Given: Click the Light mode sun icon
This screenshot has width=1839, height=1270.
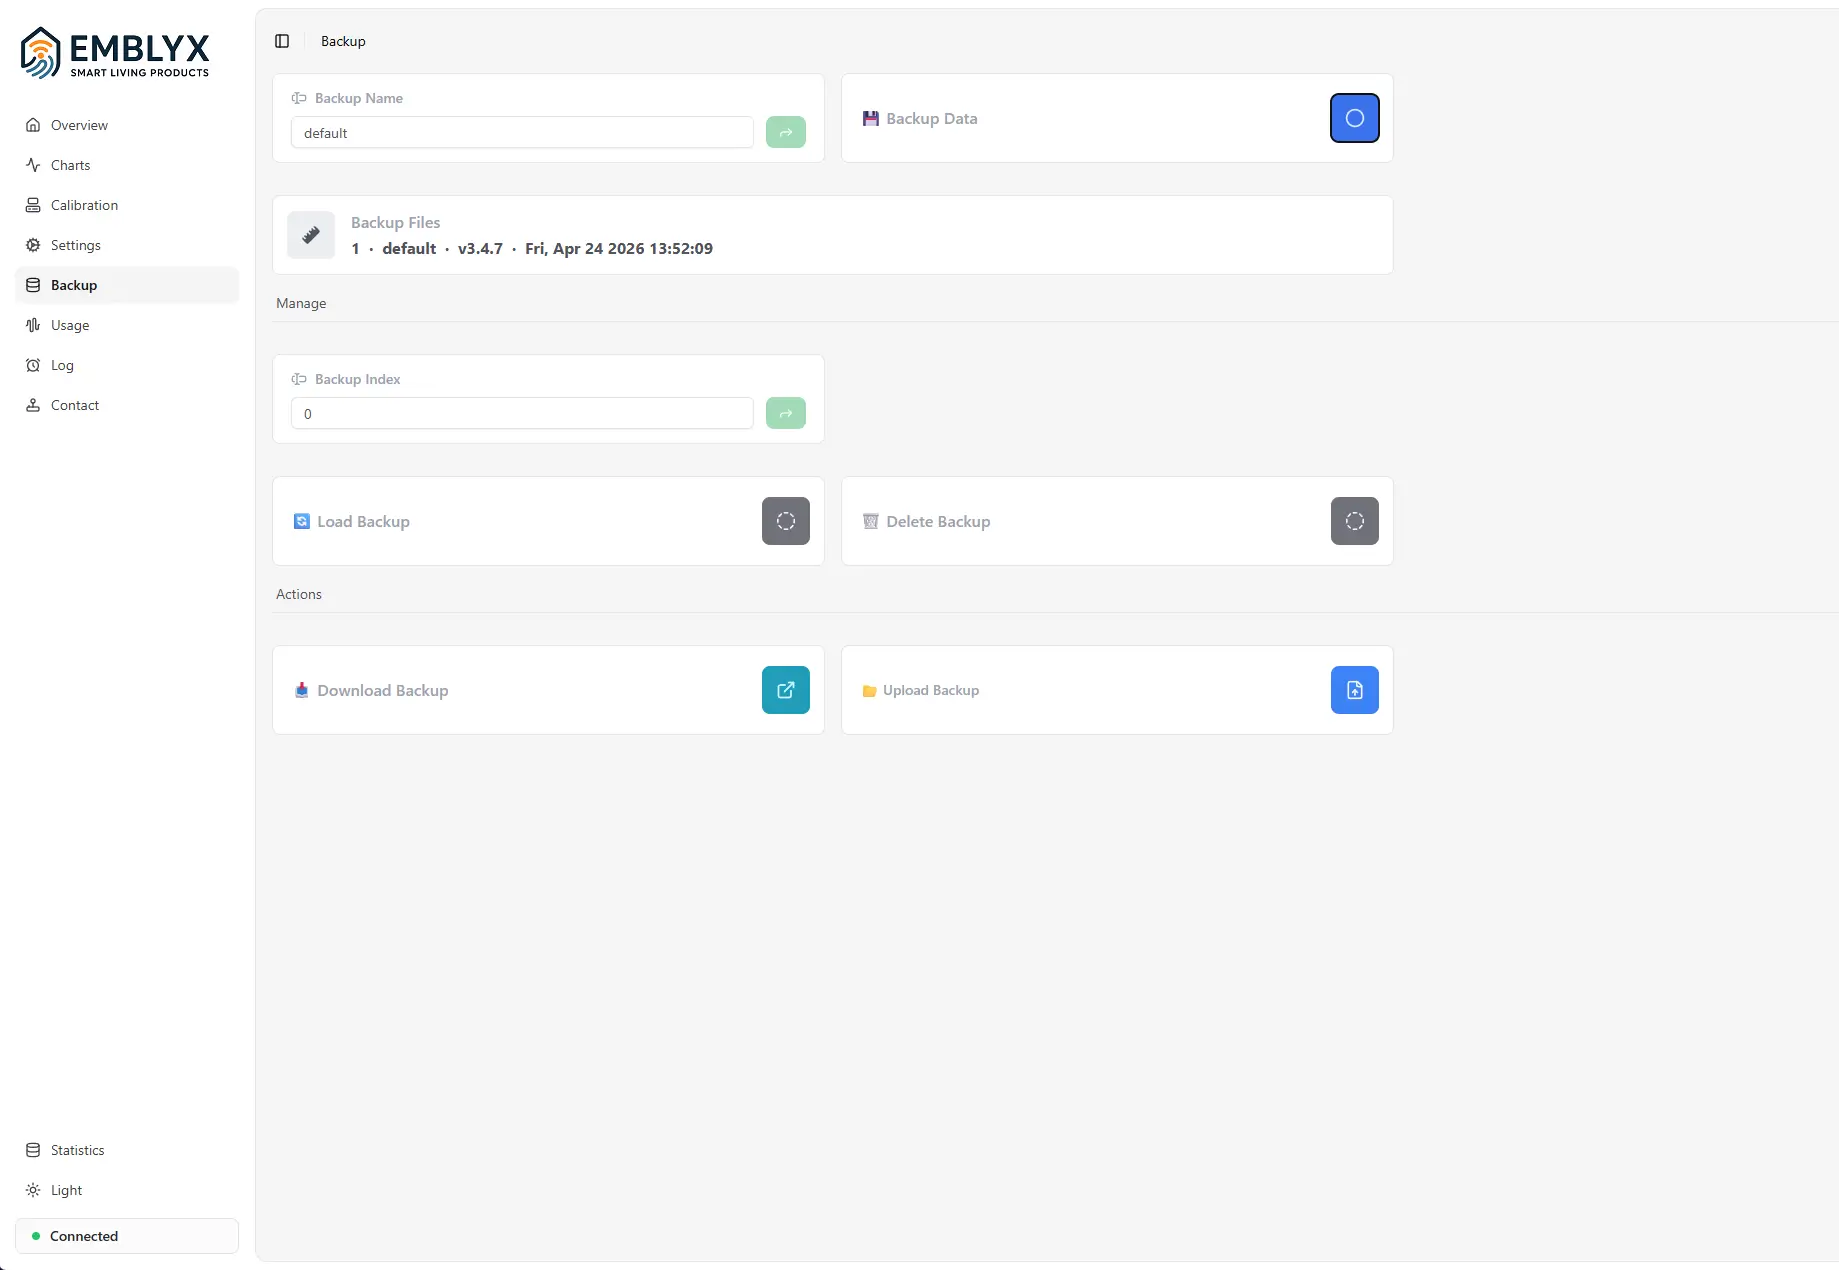Looking at the screenshot, I should [x=33, y=1190].
